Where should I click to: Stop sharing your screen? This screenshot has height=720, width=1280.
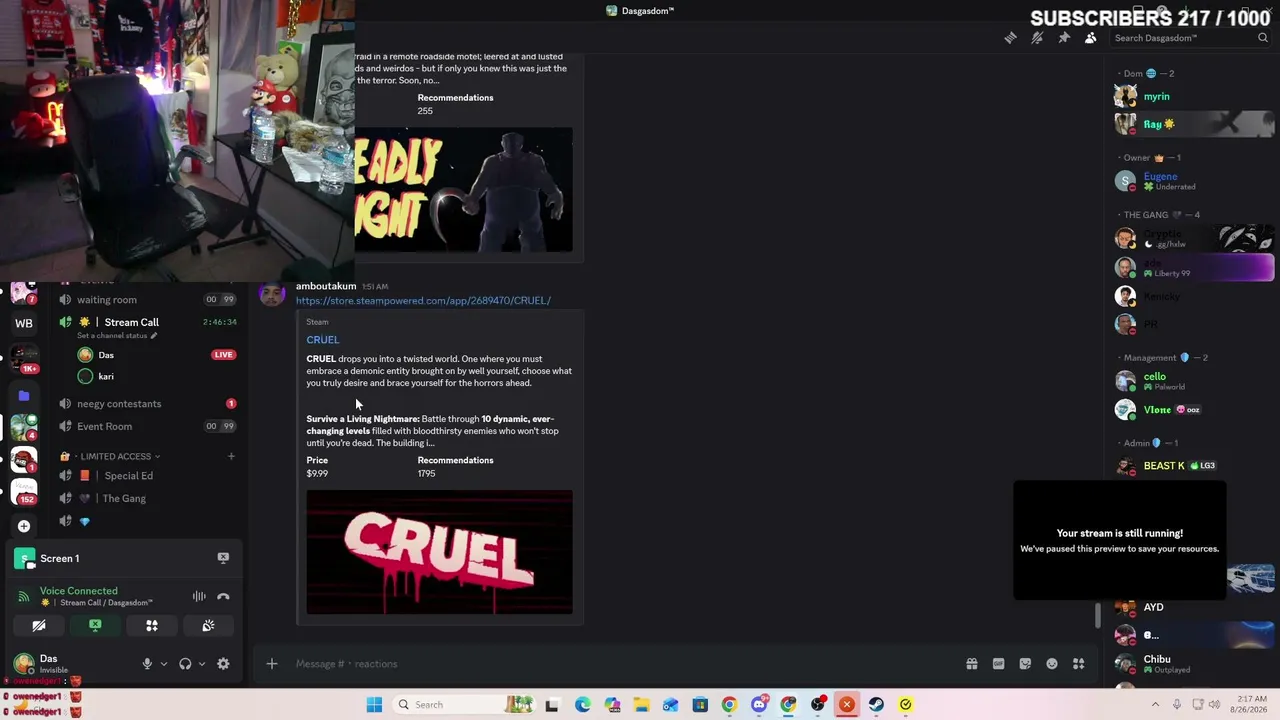click(x=95, y=626)
